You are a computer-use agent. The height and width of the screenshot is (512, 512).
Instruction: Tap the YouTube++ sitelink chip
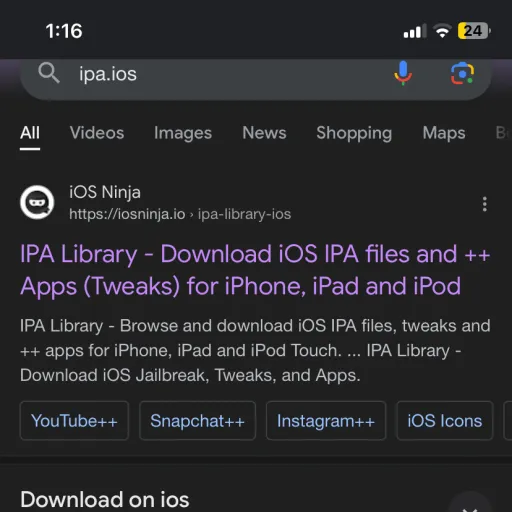click(74, 421)
